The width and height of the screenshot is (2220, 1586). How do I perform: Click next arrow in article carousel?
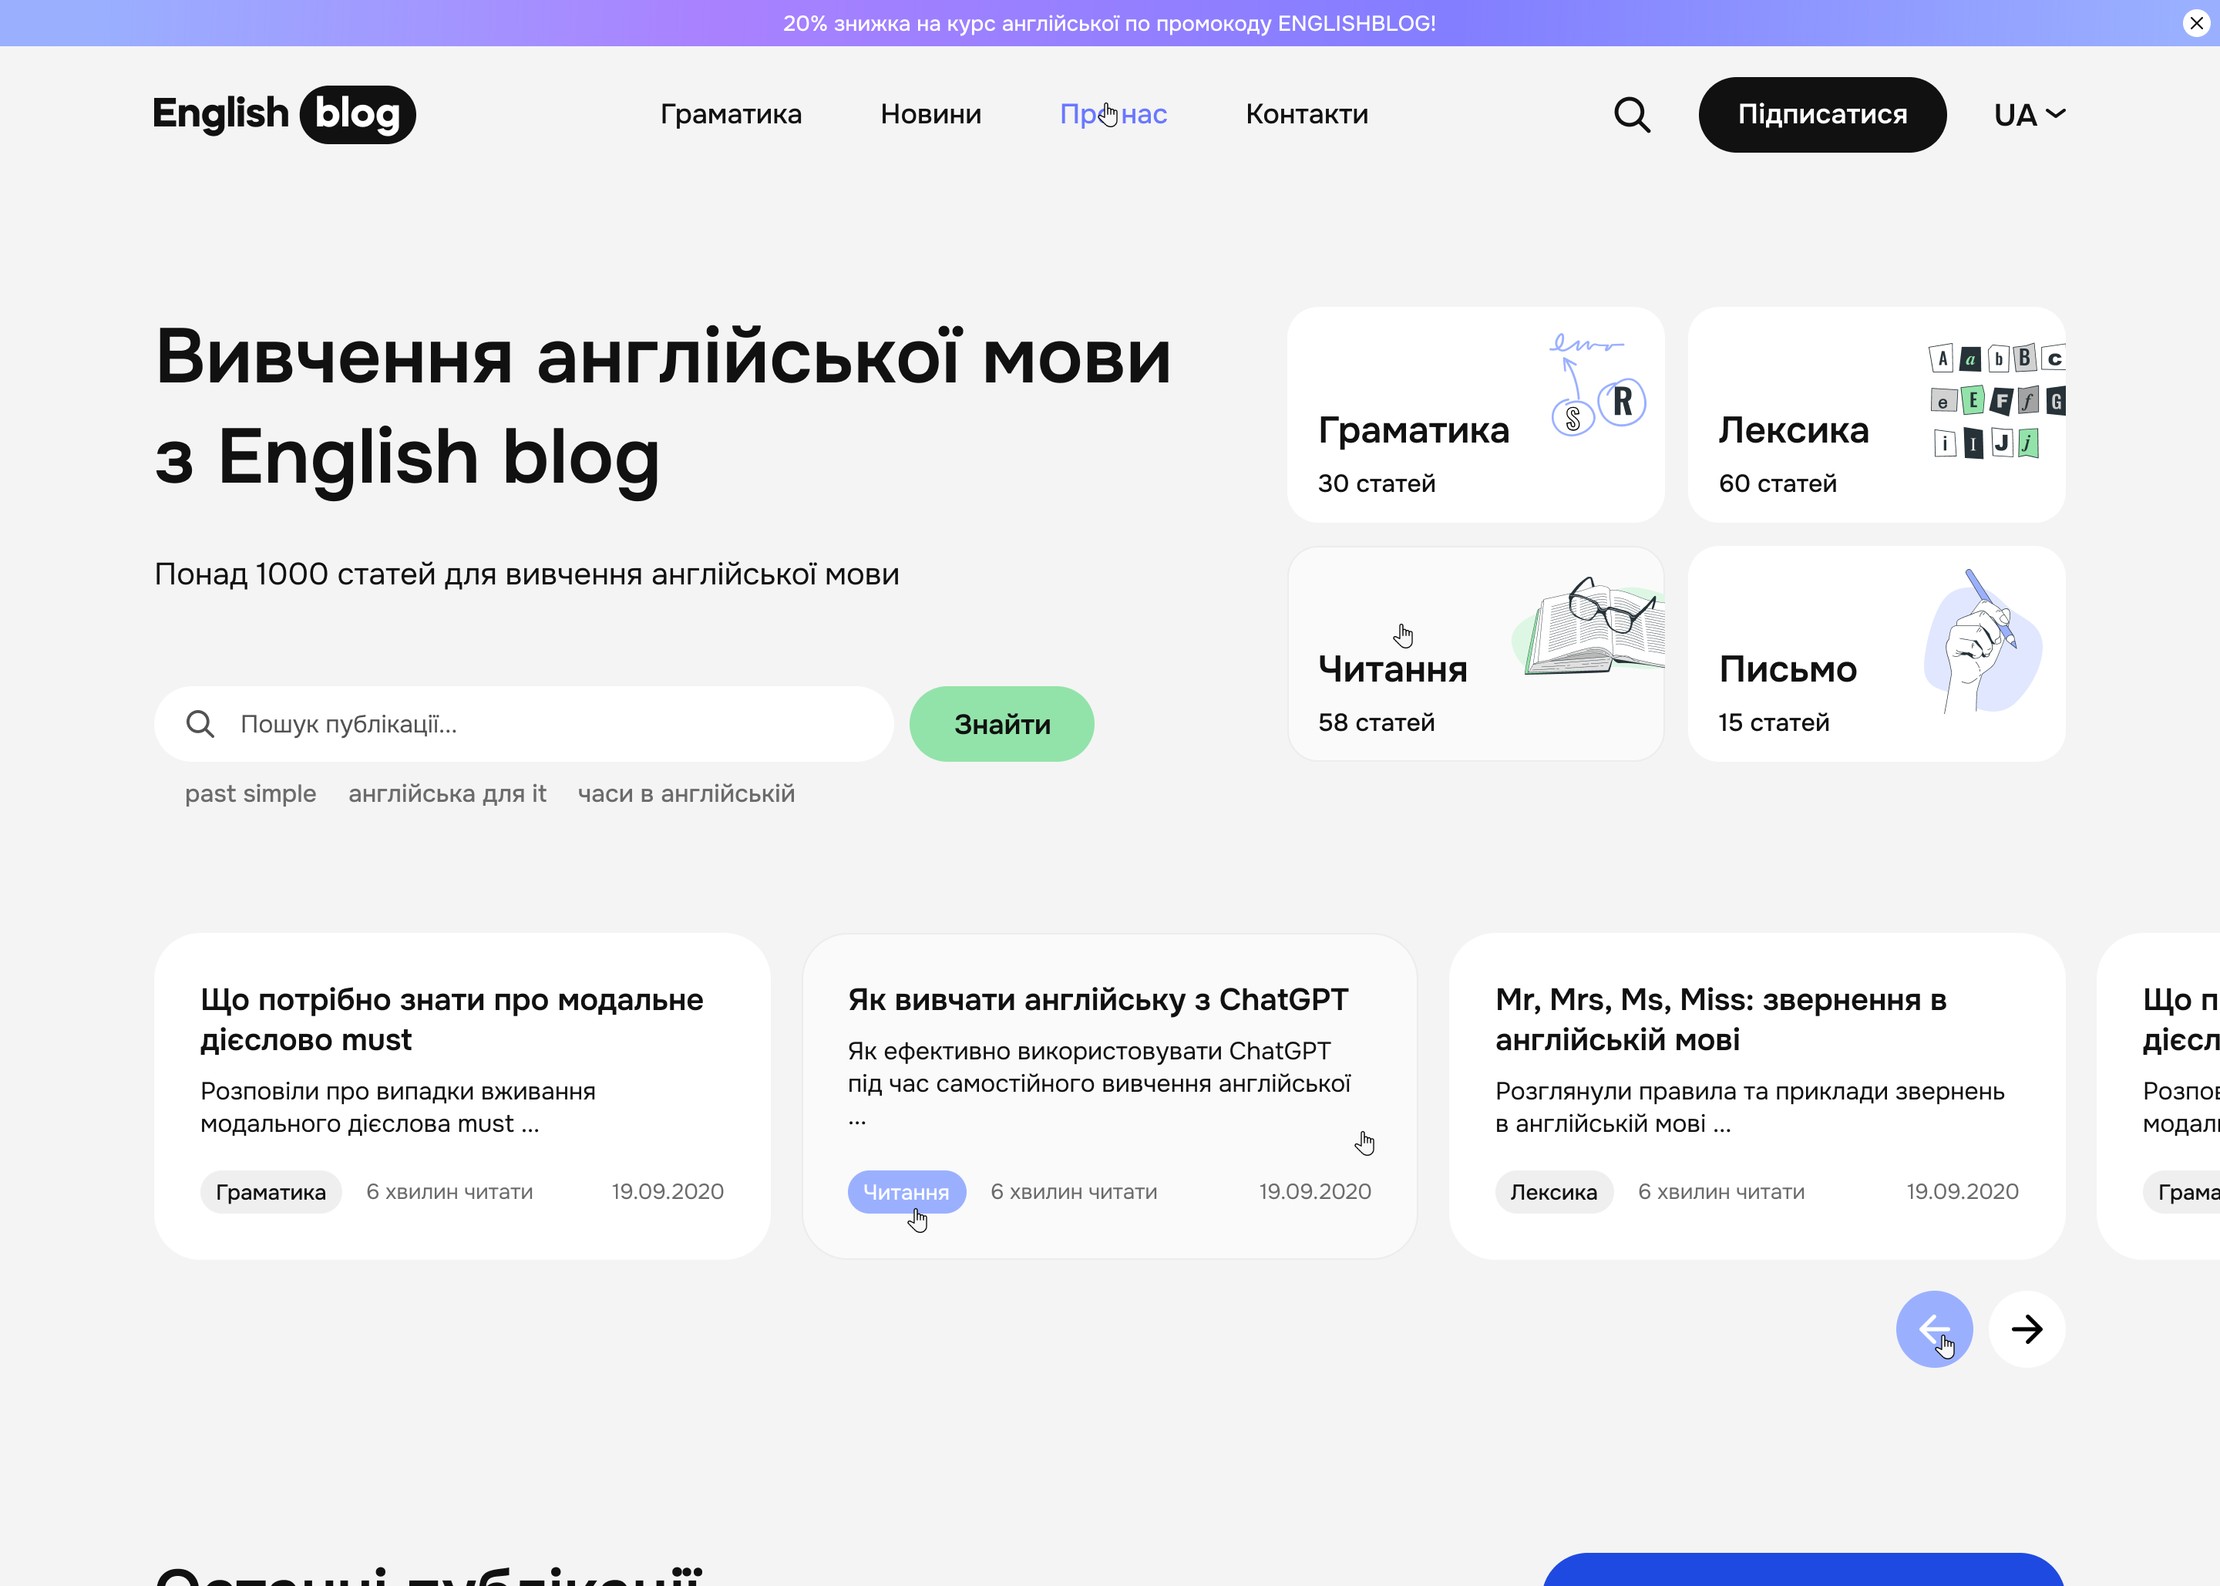click(x=2027, y=1329)
